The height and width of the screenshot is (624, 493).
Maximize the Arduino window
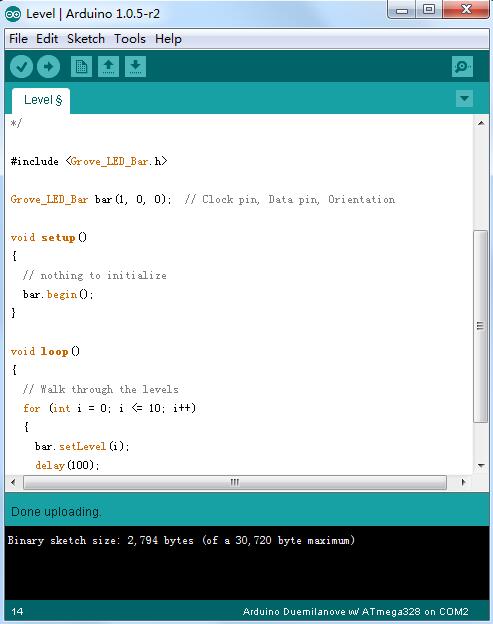429,10
